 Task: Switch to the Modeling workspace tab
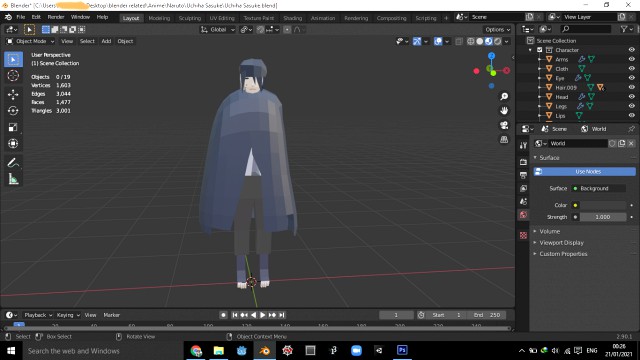[159, 18]
